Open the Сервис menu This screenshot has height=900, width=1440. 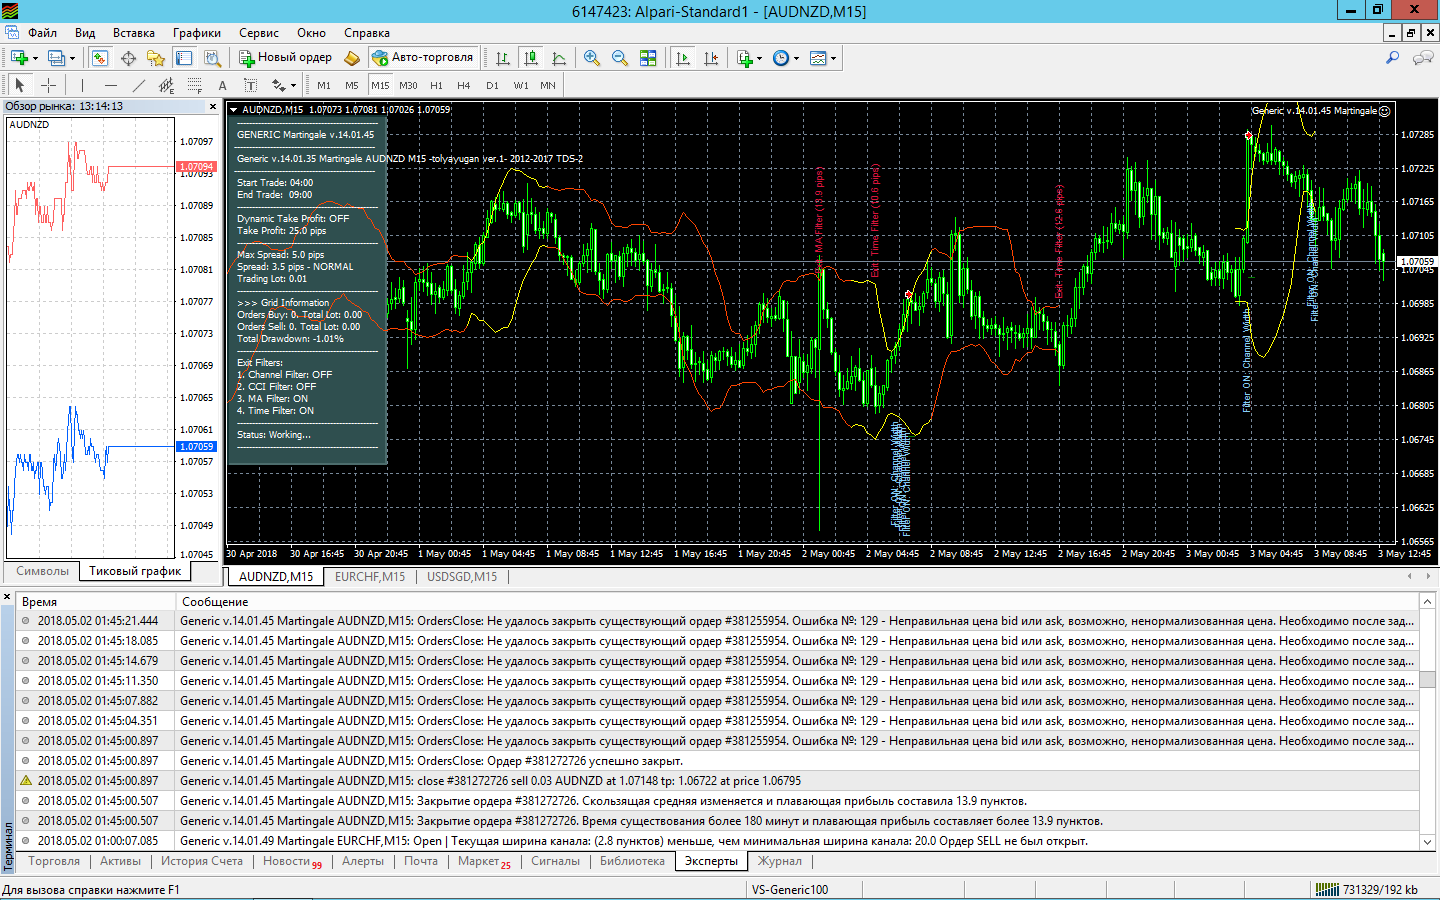(259, 33)
